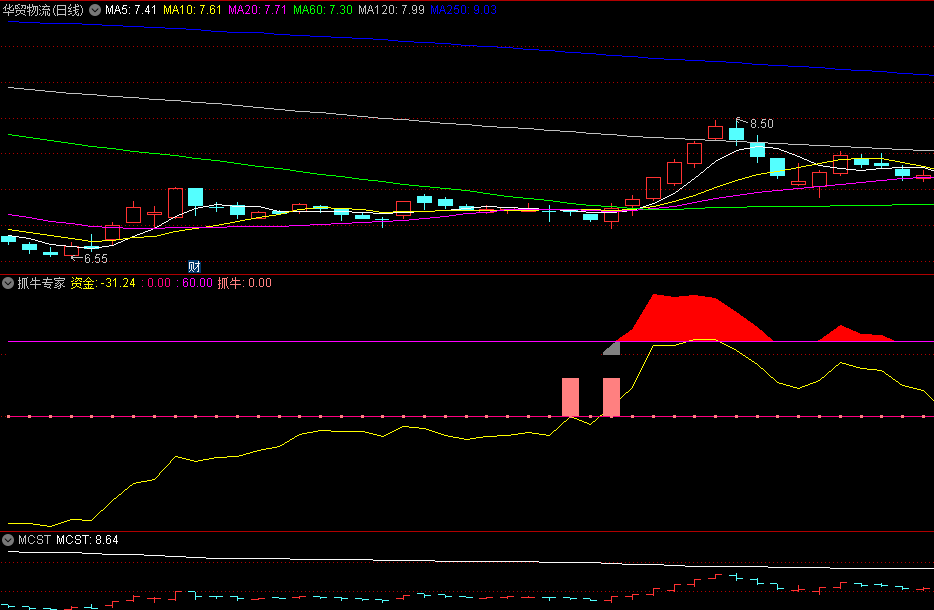The image size is (934, 610).
Task: Click the magenta 60.00 indicator value
Action: tap(197, 283)
